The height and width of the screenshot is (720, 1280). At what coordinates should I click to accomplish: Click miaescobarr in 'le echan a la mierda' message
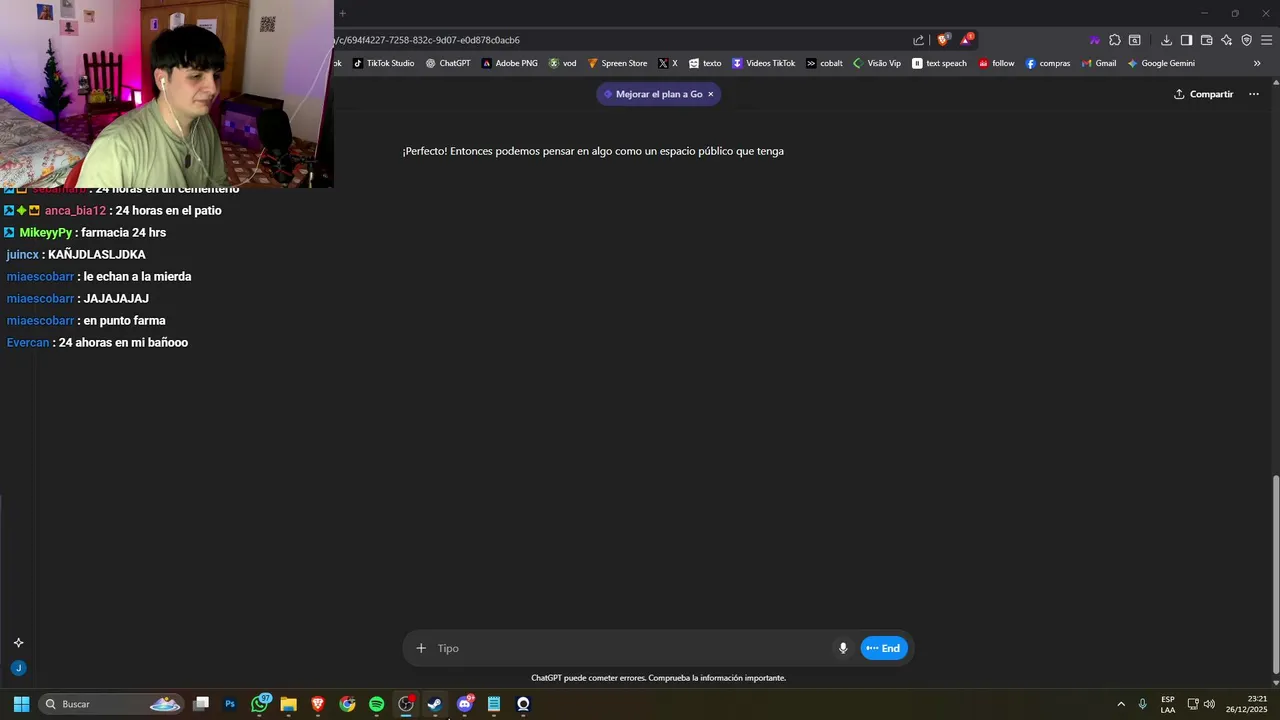(40, 277)
